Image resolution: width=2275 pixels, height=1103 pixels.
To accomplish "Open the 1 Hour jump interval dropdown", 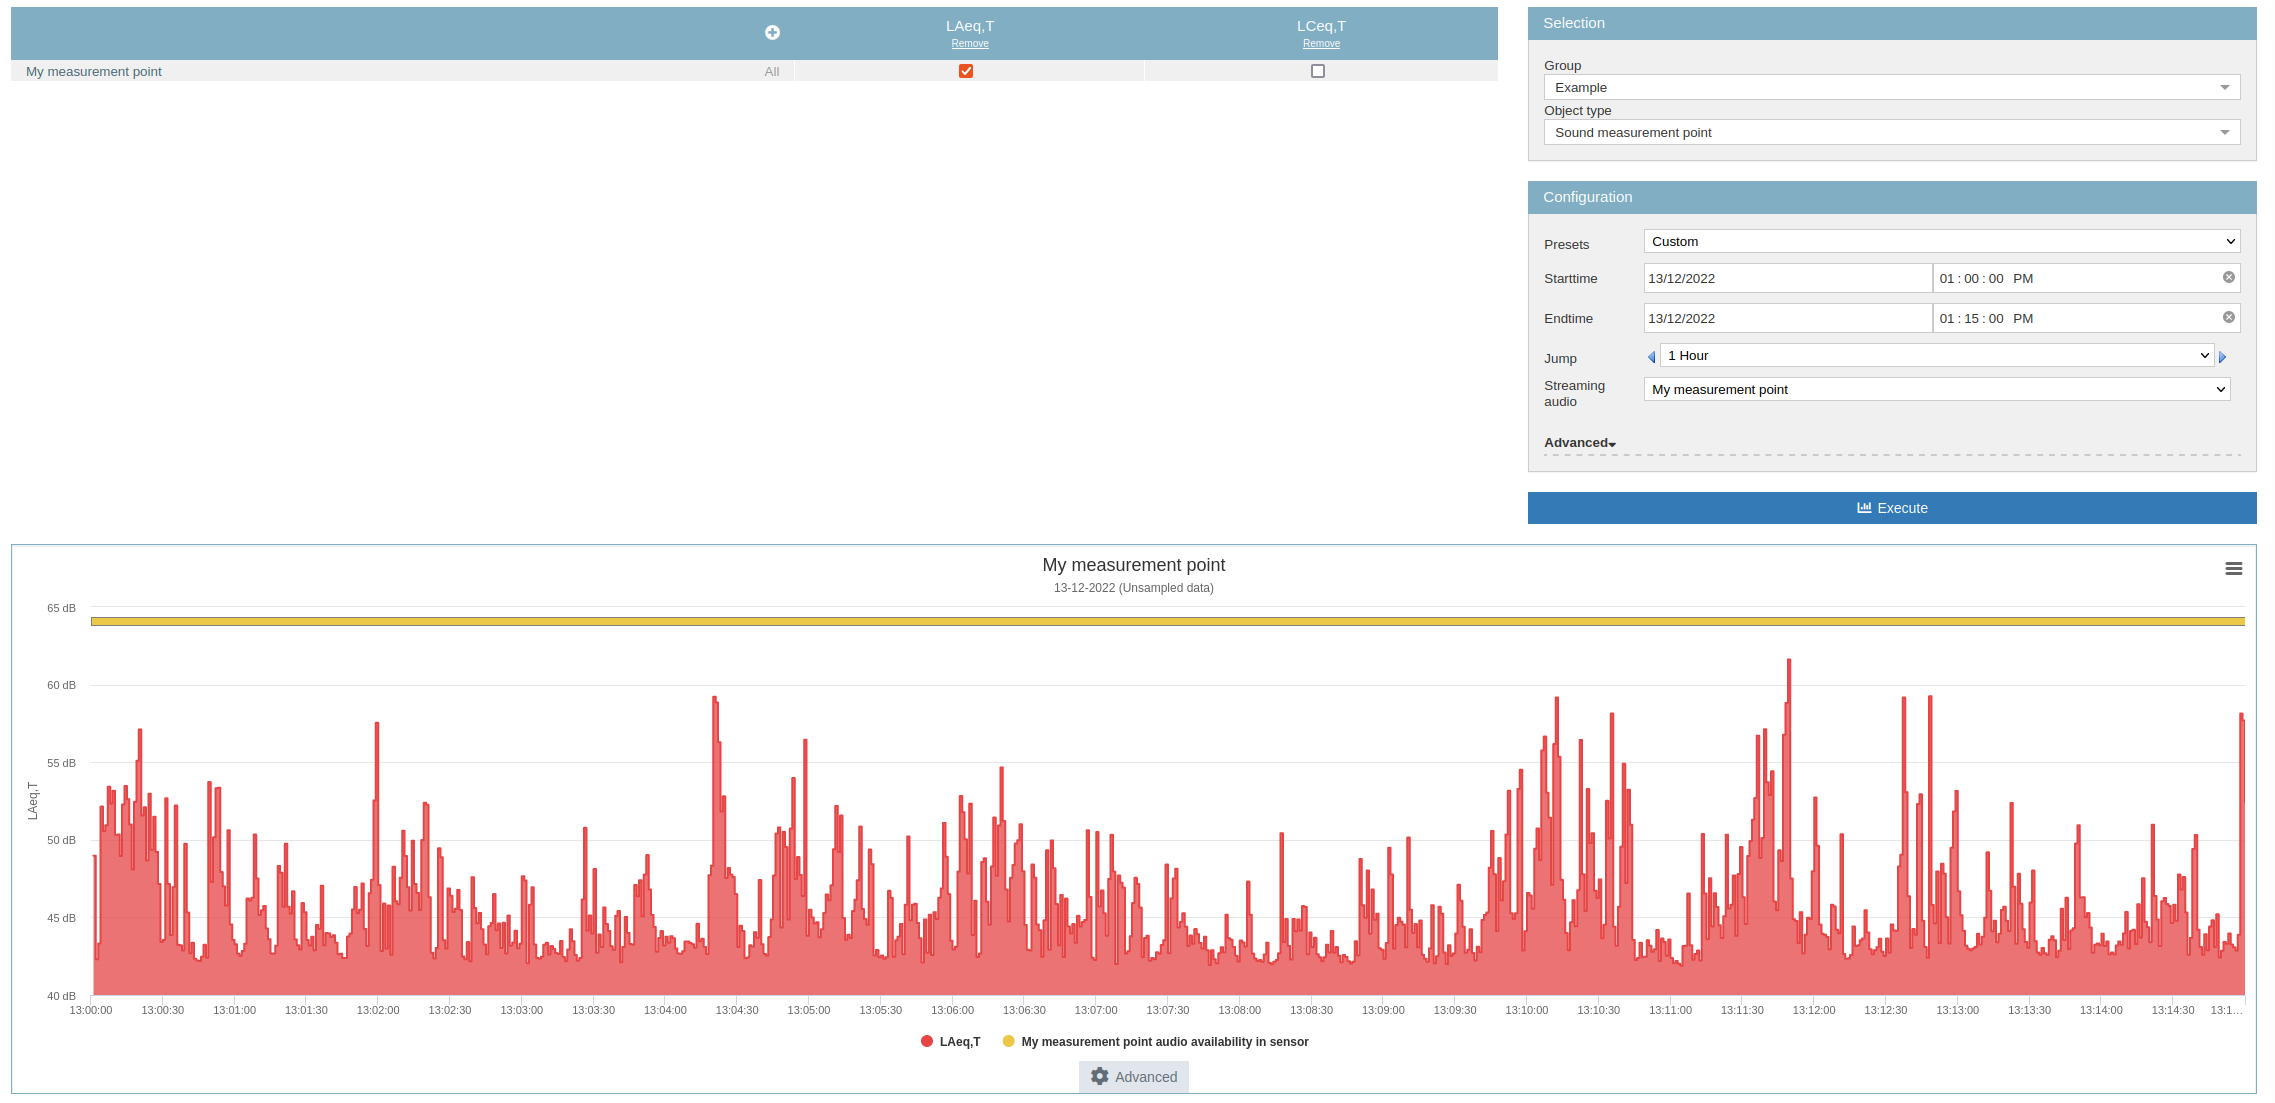I will pyautogui.click(x=1937, y=355).
